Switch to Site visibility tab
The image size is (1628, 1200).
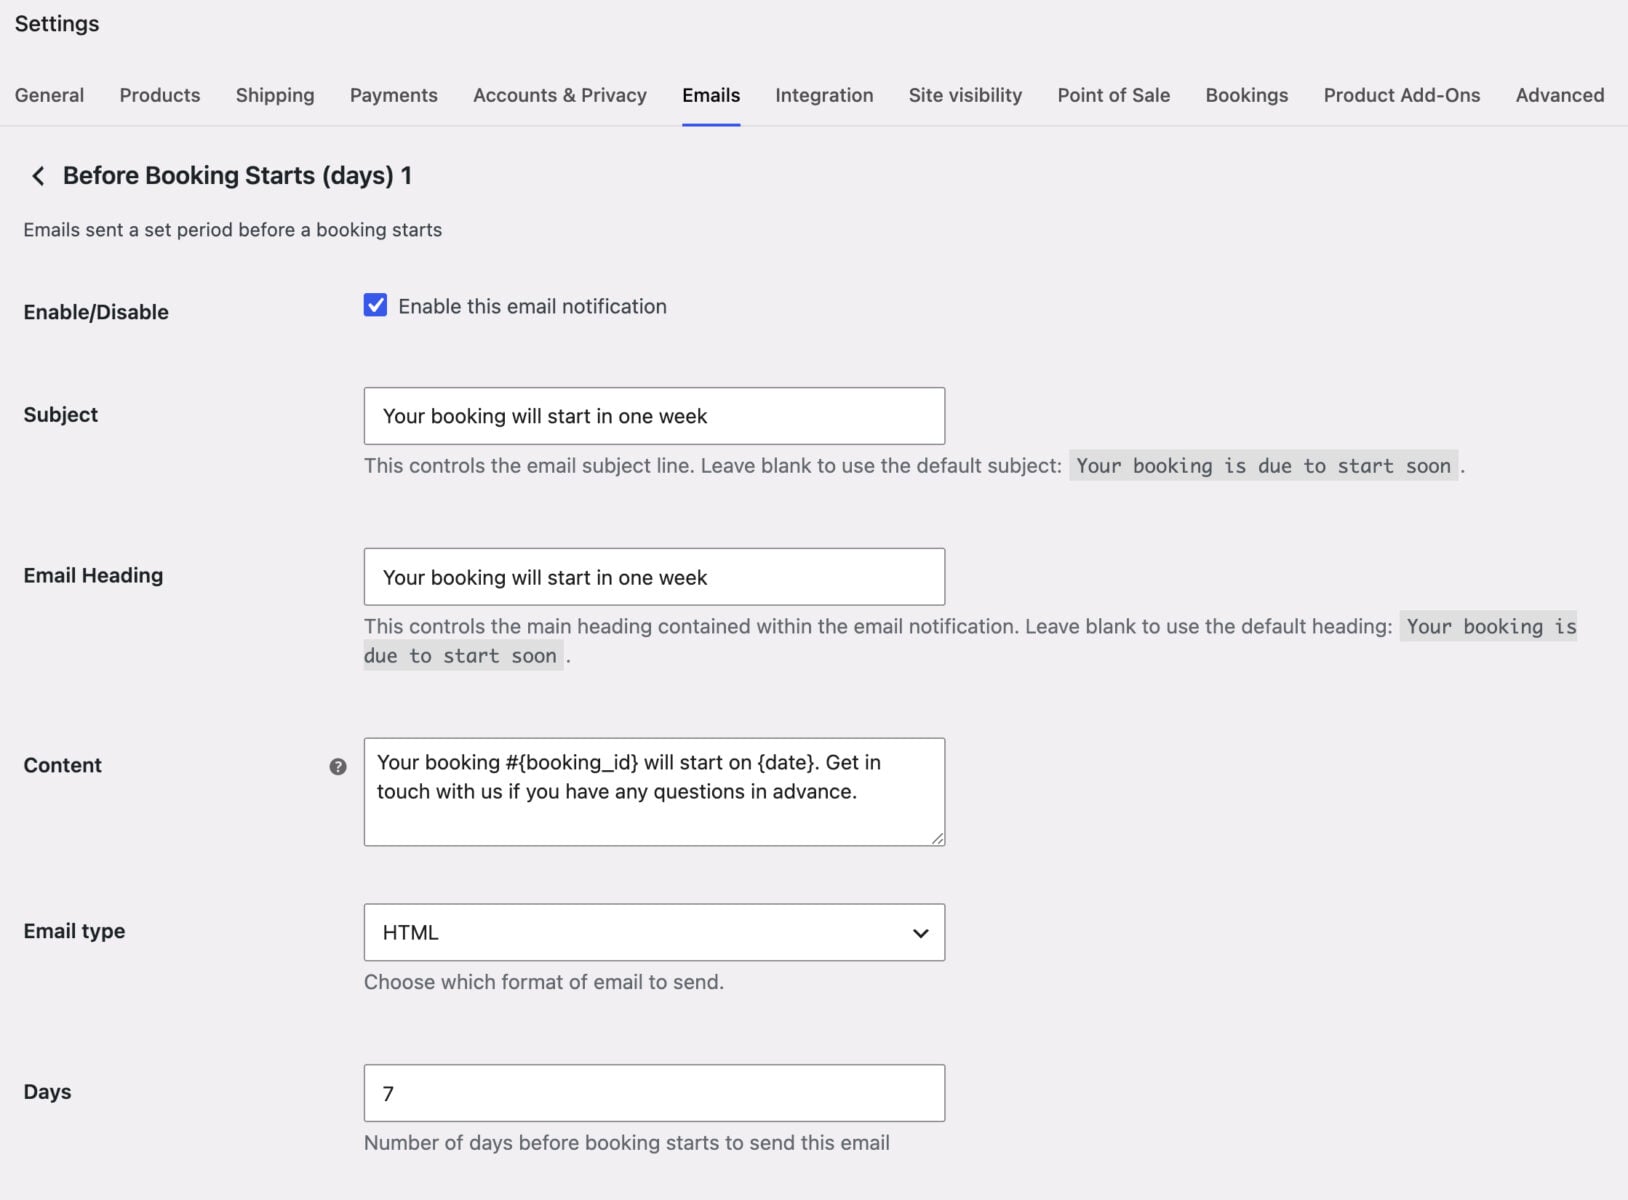[x=965, y=95]
